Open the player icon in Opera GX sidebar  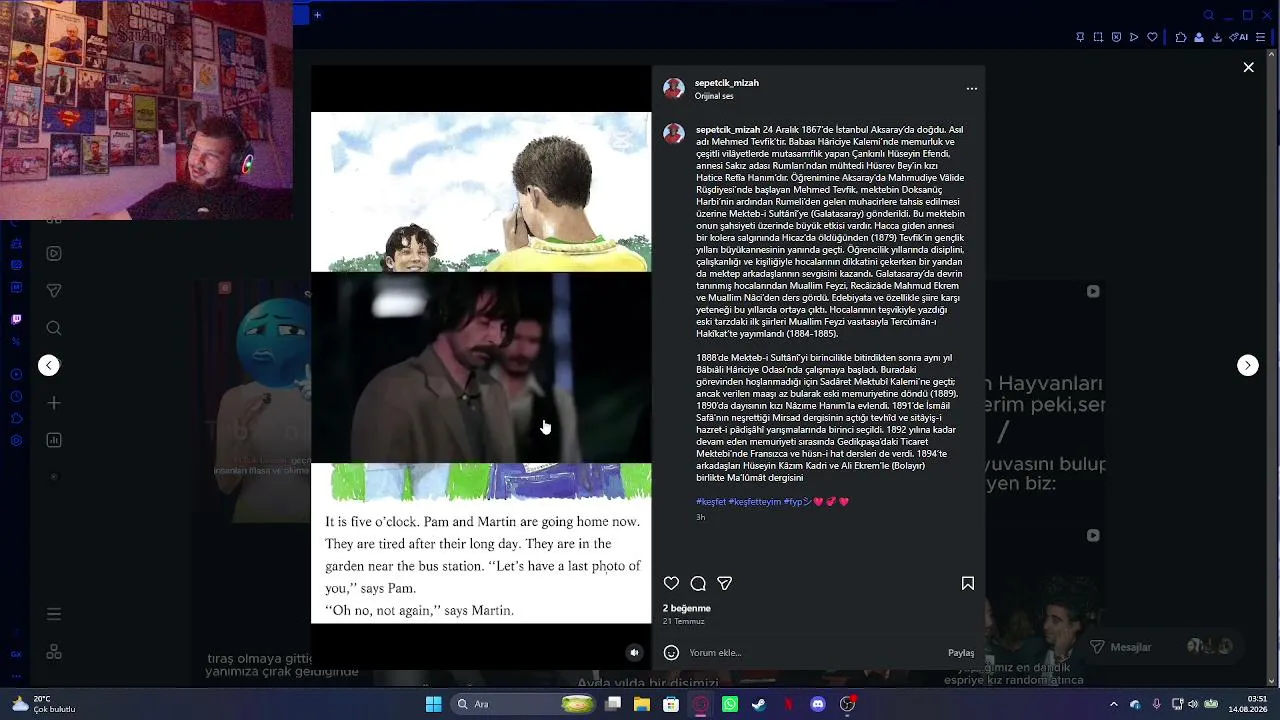coord(16,375)
